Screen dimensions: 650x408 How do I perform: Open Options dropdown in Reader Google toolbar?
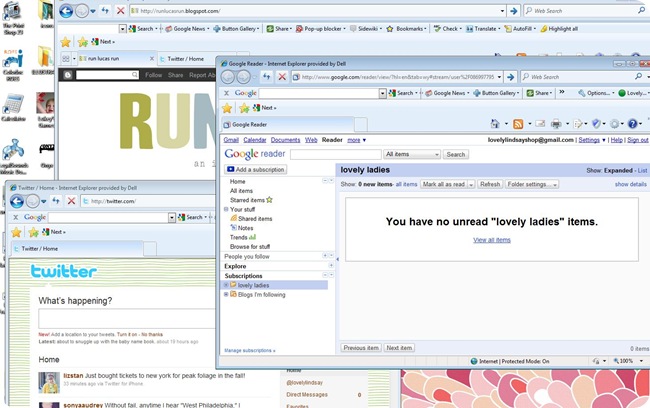pyautogui.click(x=597, y=93)
